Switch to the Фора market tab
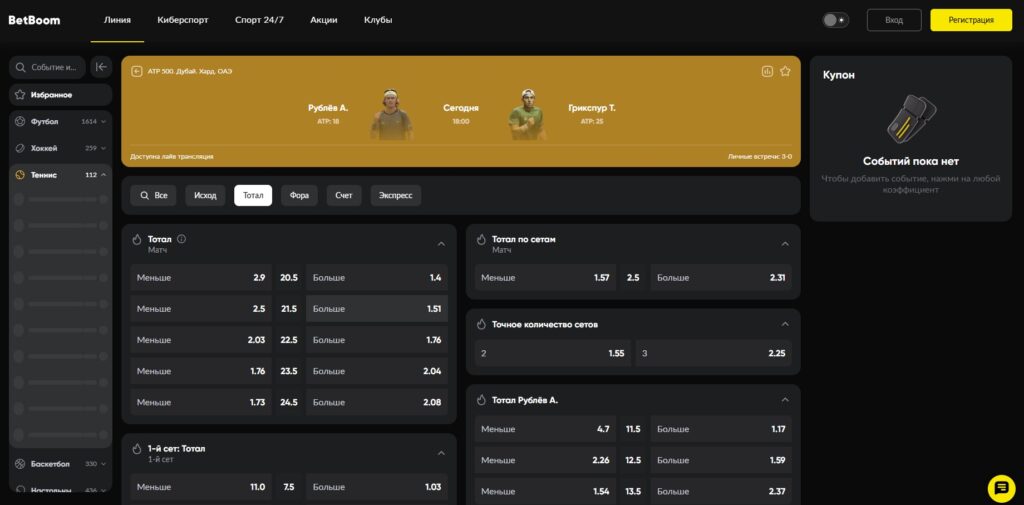 (x=299, y=195)
